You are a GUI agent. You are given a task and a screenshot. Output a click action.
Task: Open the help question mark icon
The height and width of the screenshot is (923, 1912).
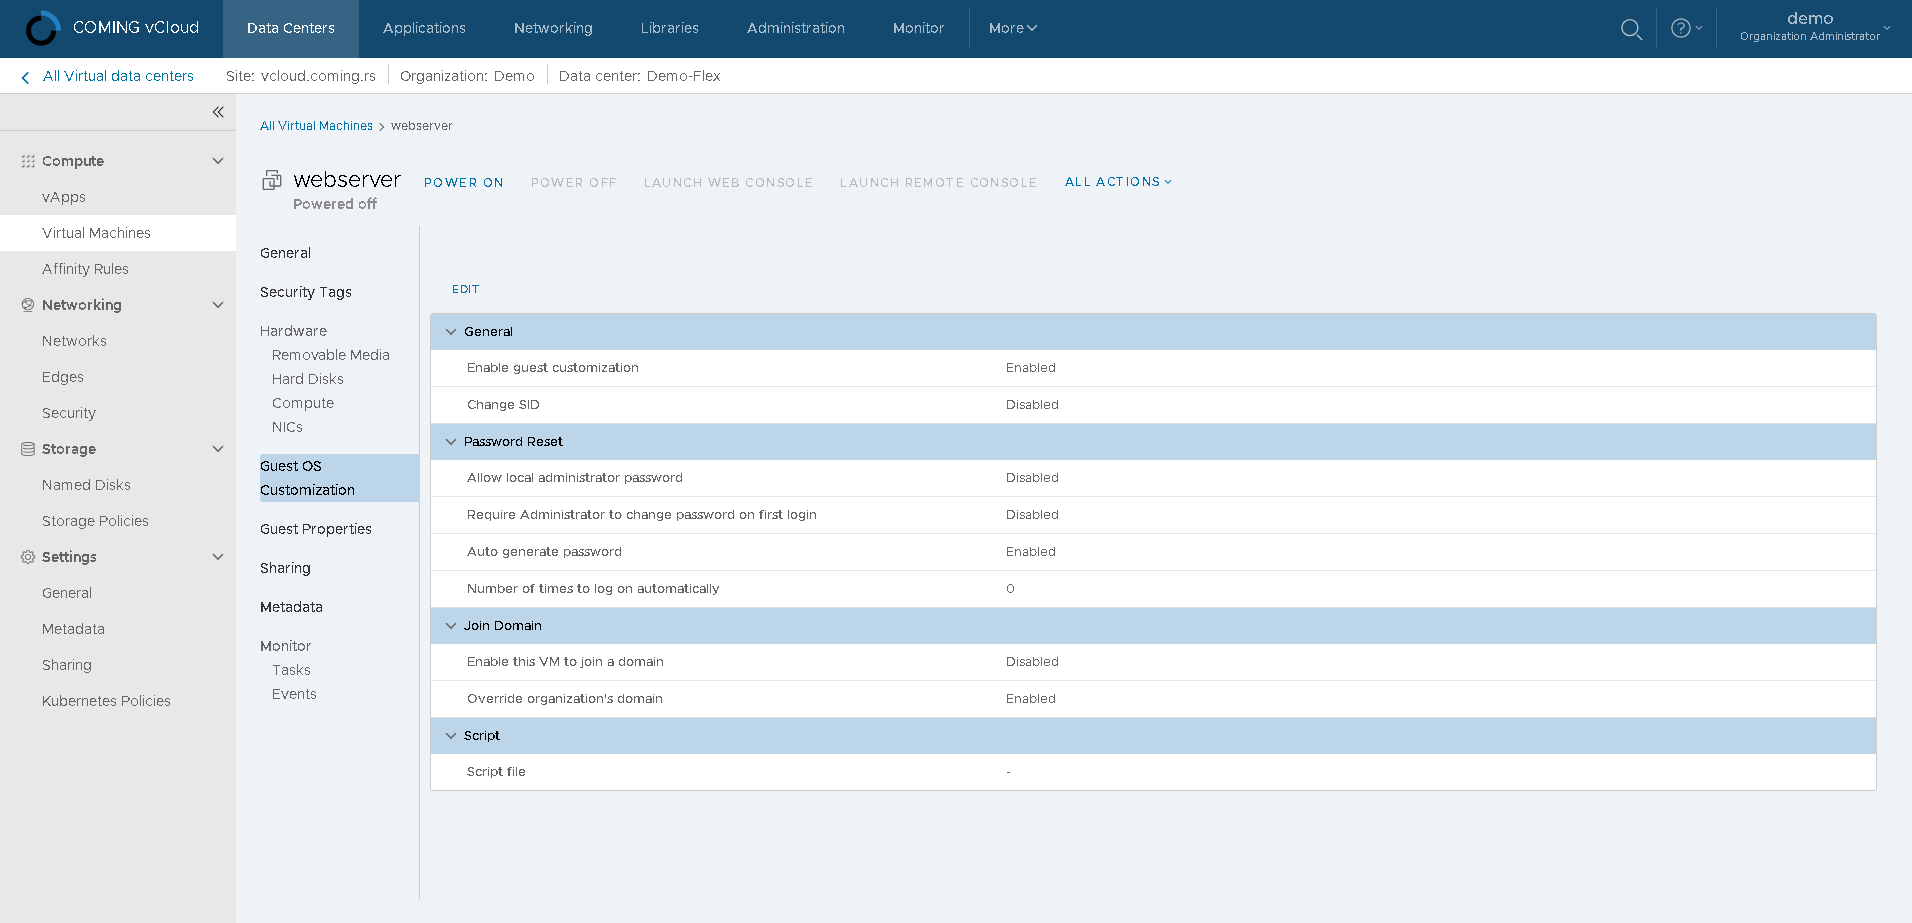(x=1681, y=28)
